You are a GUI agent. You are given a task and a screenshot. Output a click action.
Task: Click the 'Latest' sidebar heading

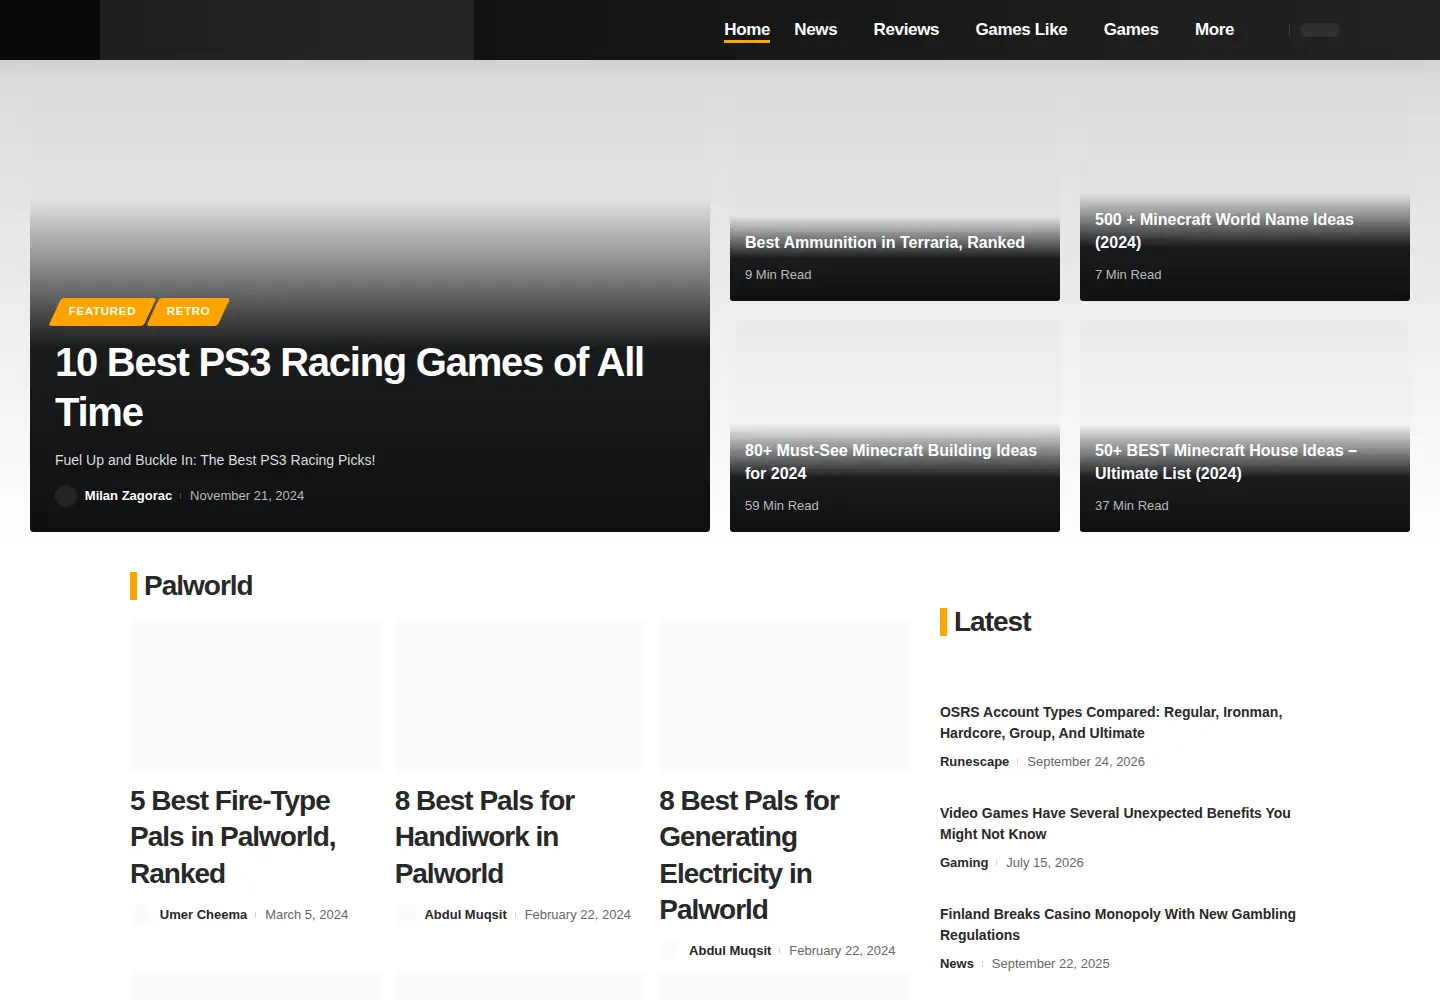[x=992, y=622]
